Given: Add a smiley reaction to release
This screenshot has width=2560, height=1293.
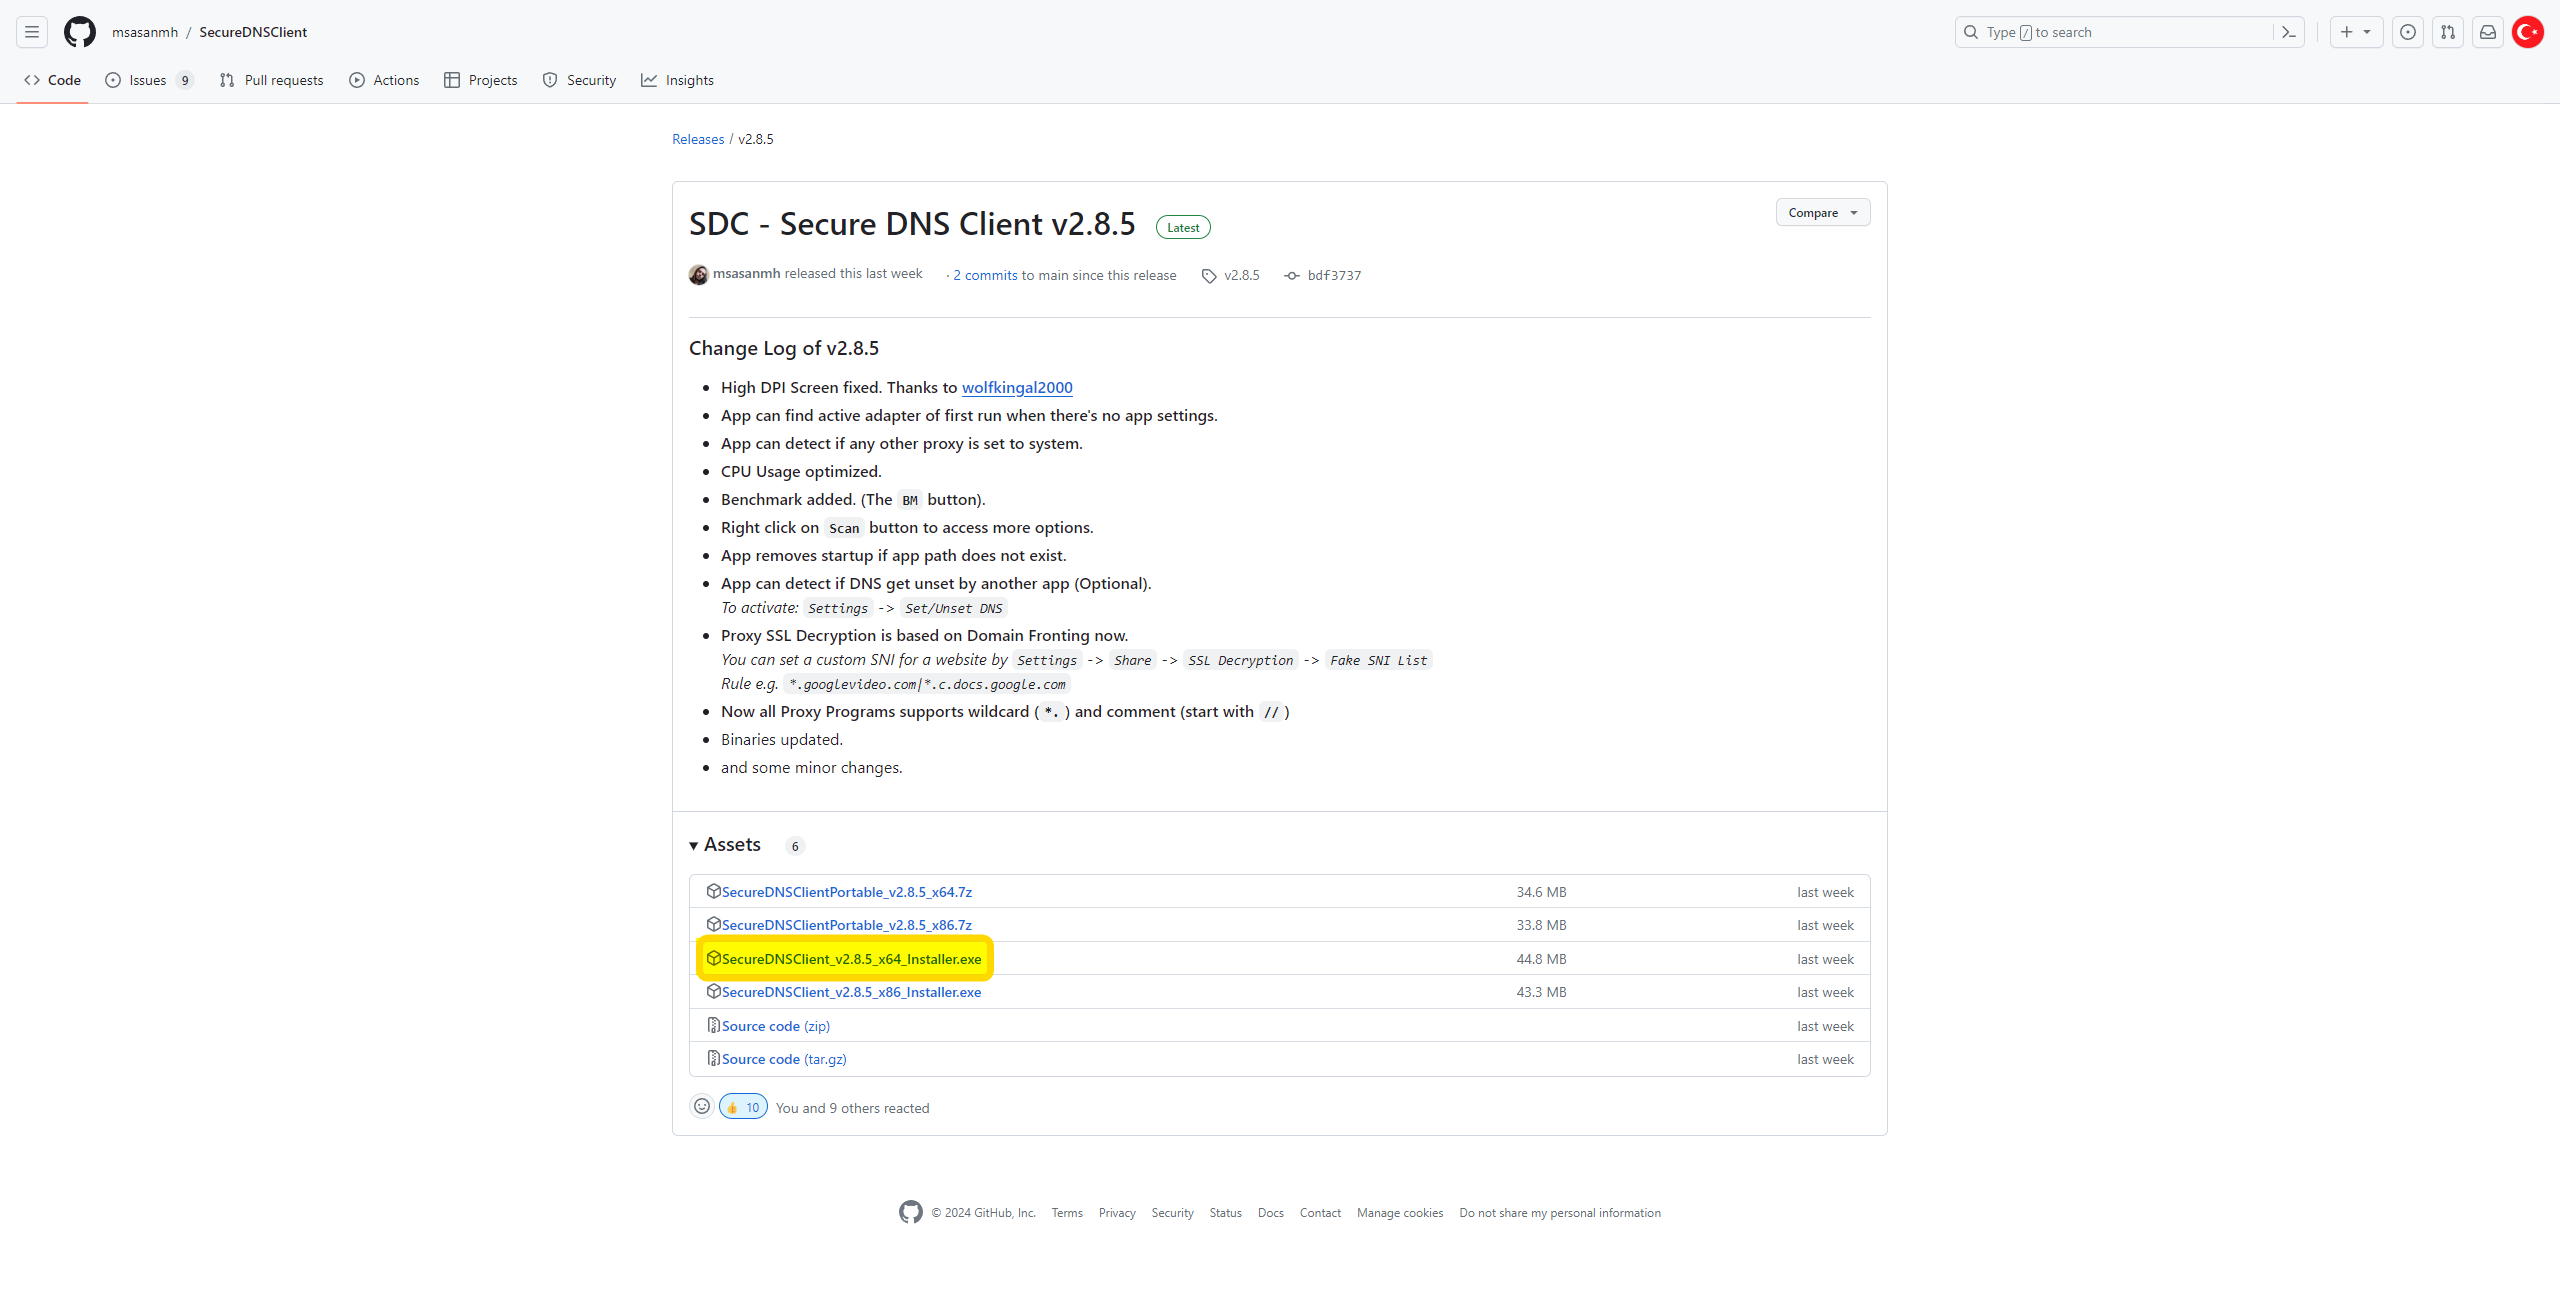Looking at the screenshot, I should (702, 1106).
